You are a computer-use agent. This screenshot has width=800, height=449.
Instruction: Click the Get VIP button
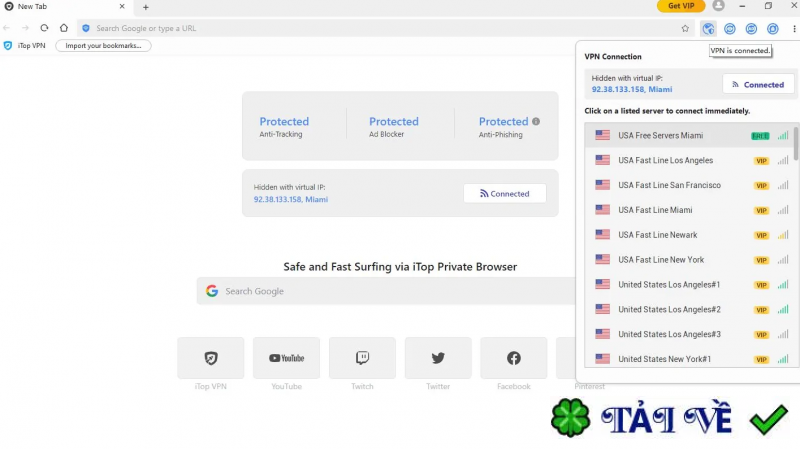click(681, 6)
